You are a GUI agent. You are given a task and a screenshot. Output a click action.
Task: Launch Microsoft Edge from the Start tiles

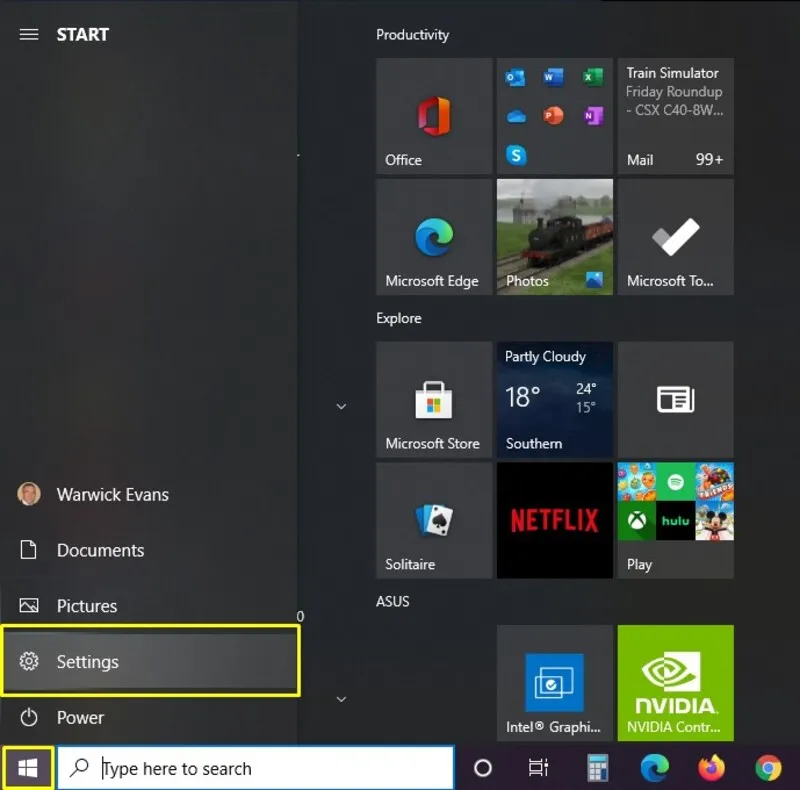click(434, 237)
